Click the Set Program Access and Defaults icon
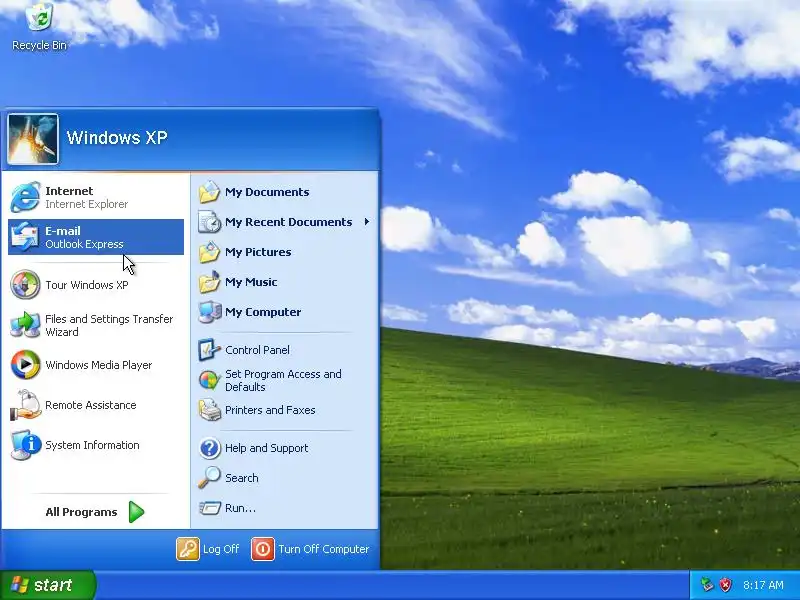The height and width of the screenshot is (600, 800). coord(209,380)
